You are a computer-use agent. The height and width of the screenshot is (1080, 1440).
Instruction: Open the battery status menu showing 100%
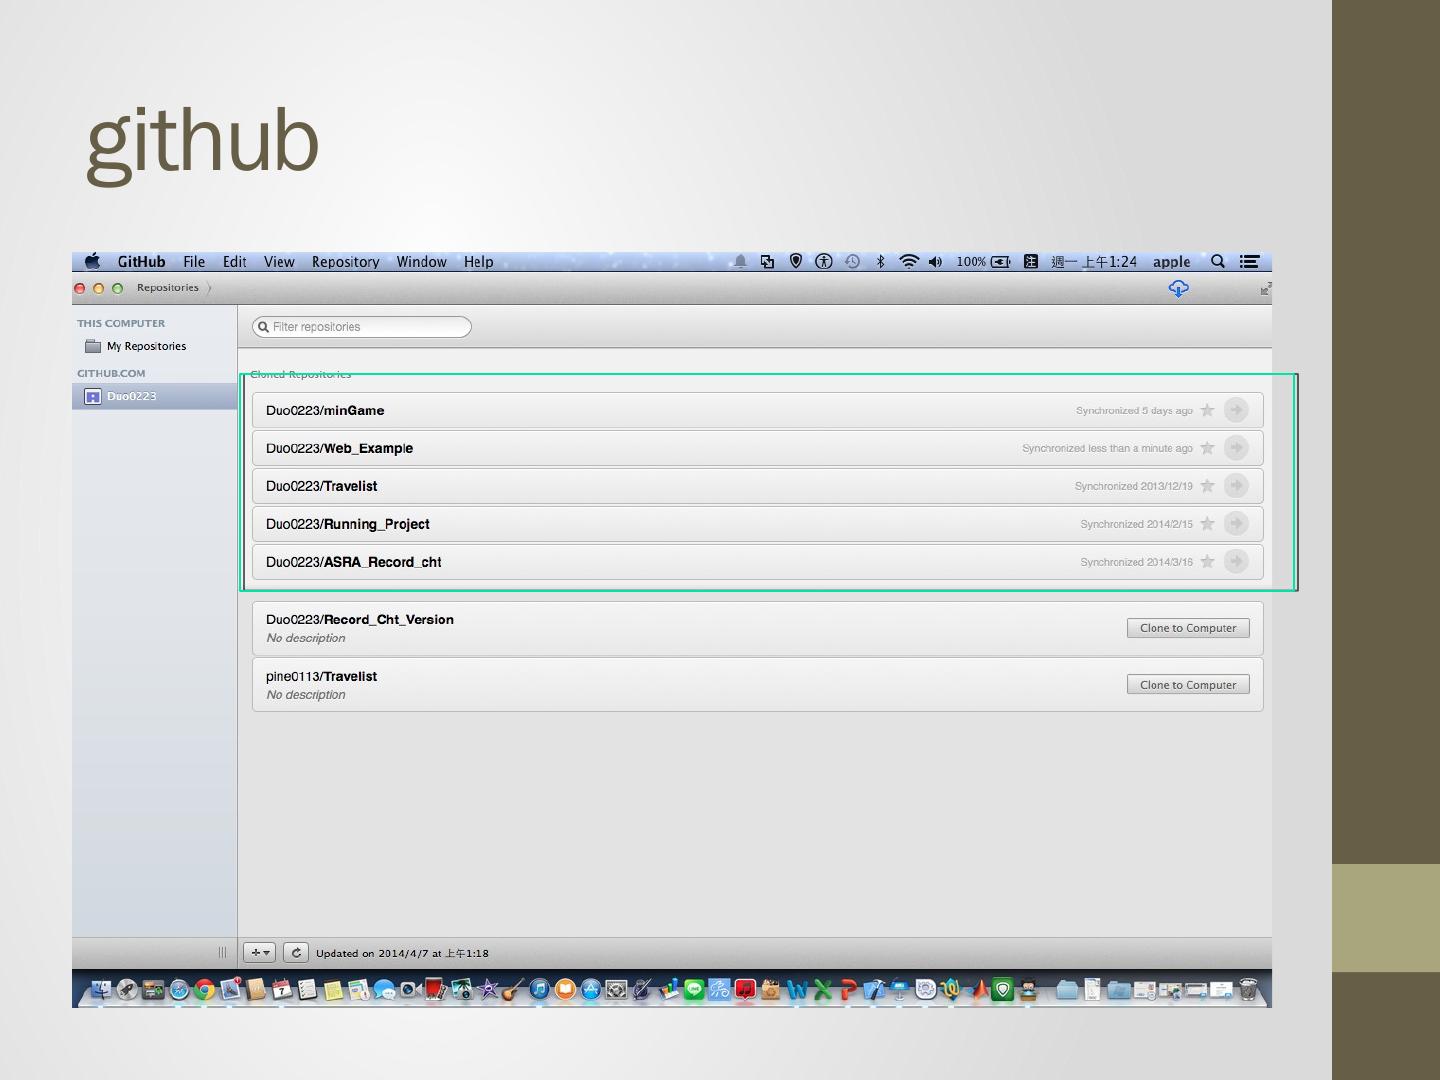(983, 262)
